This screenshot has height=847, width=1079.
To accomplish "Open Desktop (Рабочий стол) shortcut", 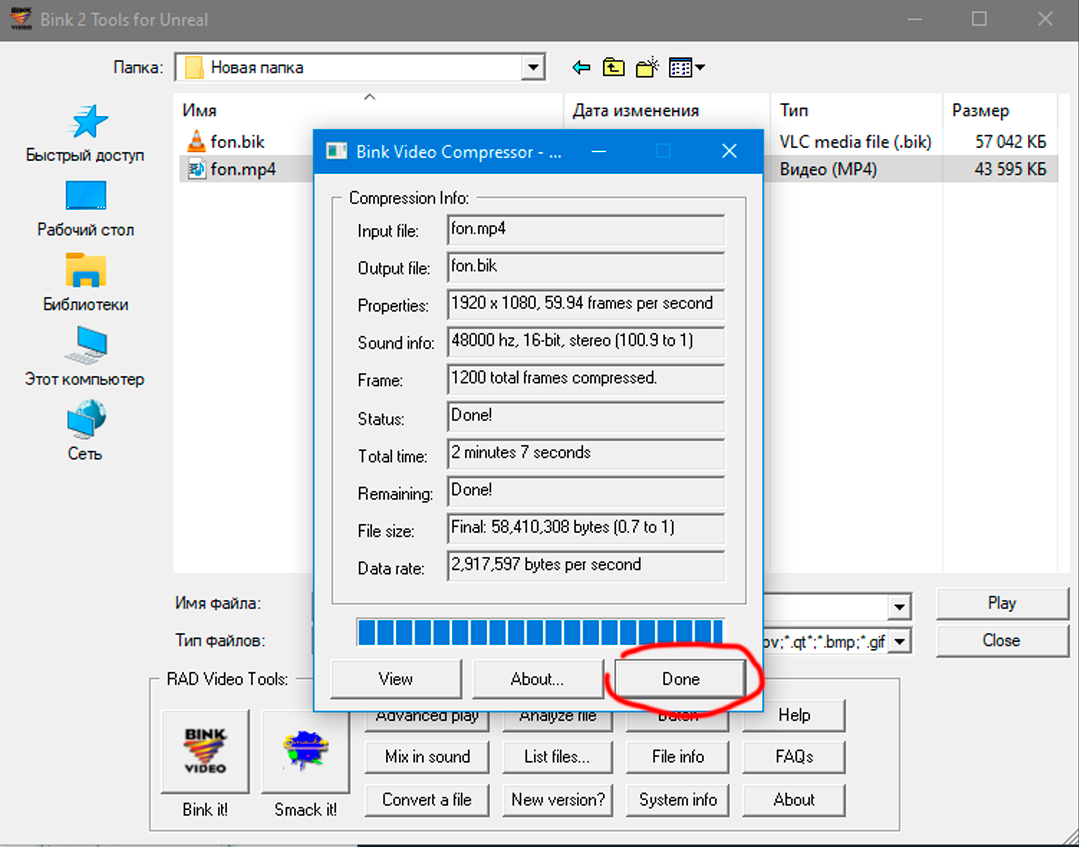I will (x=85, y=209).
